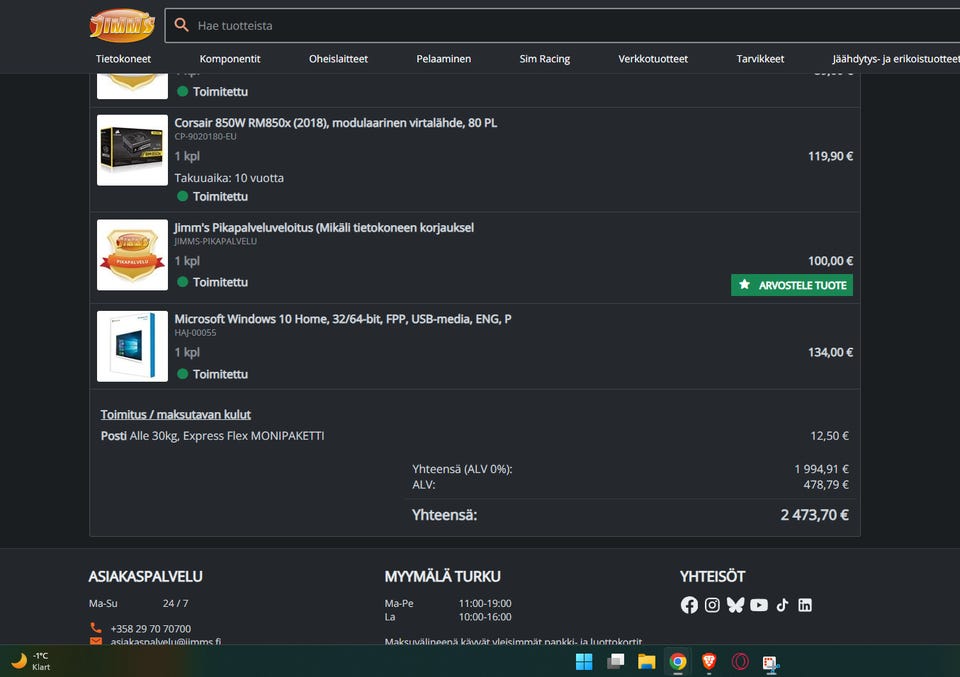
Task: Click the phone icon in Asiakaspalvelu
Action: coord(96,628)
